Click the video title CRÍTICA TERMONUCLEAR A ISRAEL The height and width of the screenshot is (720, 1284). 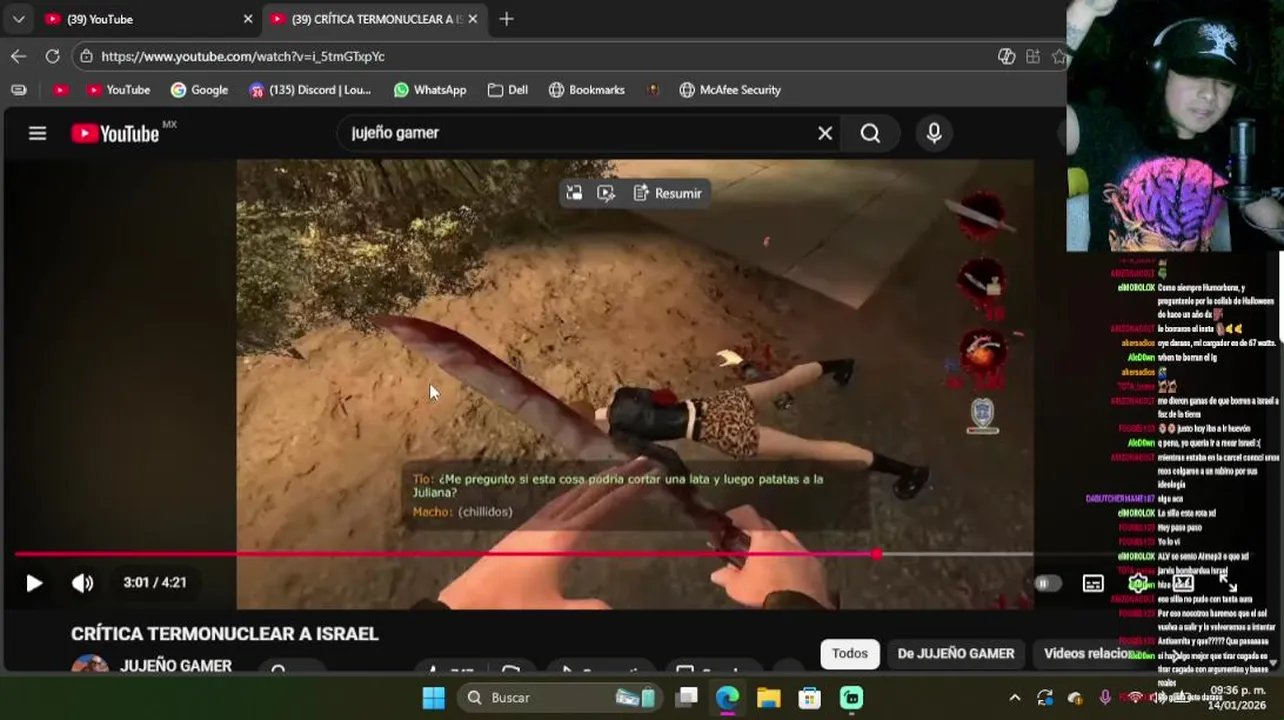coord(225,634)
